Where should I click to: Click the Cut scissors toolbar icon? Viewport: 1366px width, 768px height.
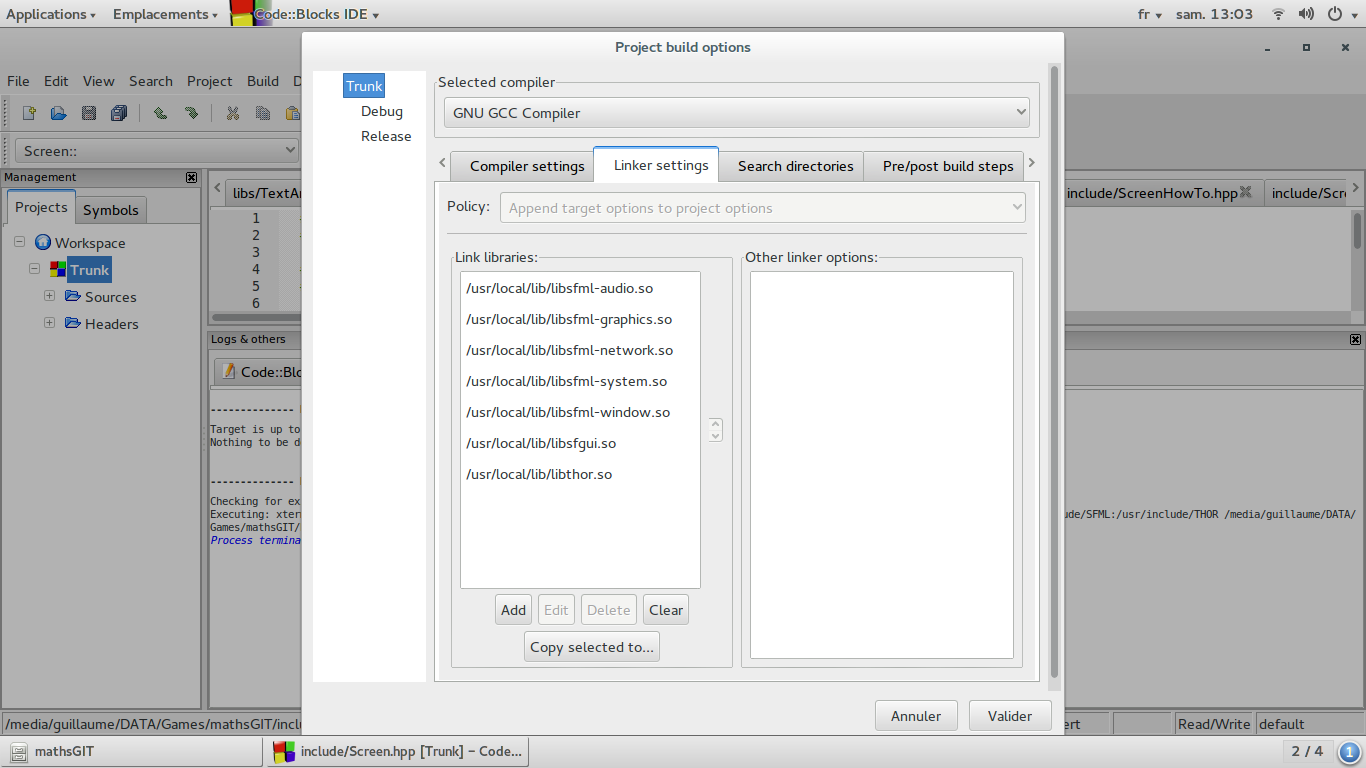(233, 113)
